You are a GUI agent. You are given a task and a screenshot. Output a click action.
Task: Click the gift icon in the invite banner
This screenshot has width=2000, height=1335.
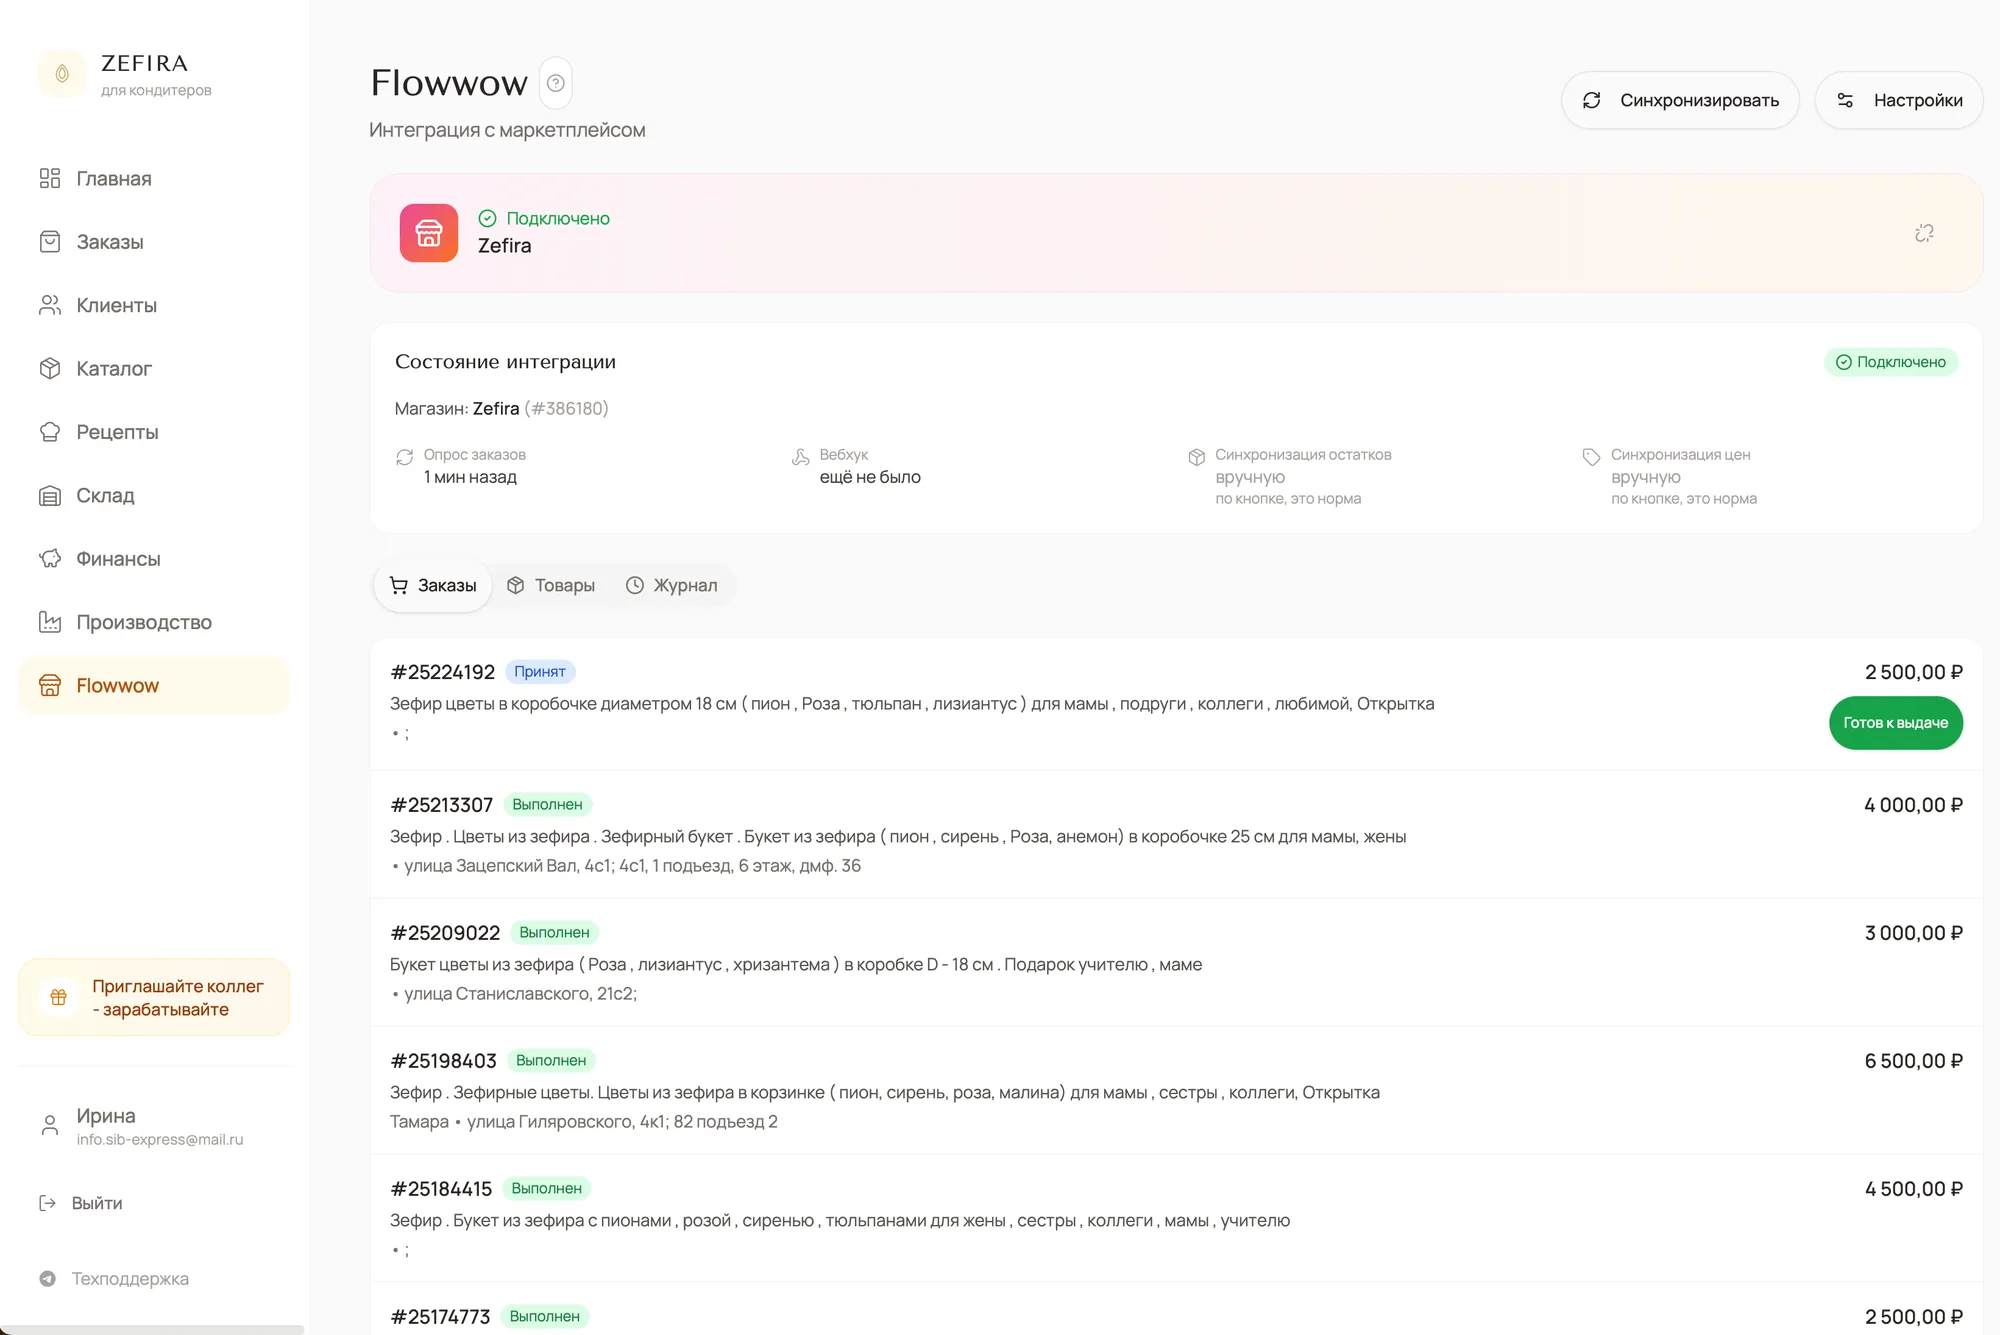pos(59,997)
